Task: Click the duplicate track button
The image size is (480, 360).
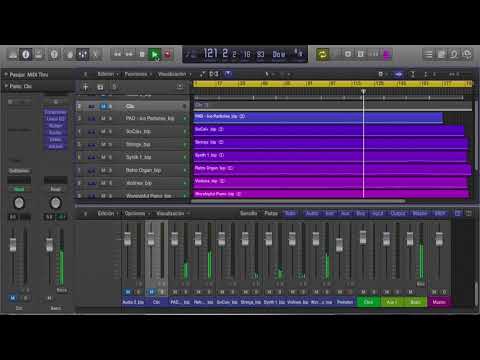Action: click(x=100, y=87)
